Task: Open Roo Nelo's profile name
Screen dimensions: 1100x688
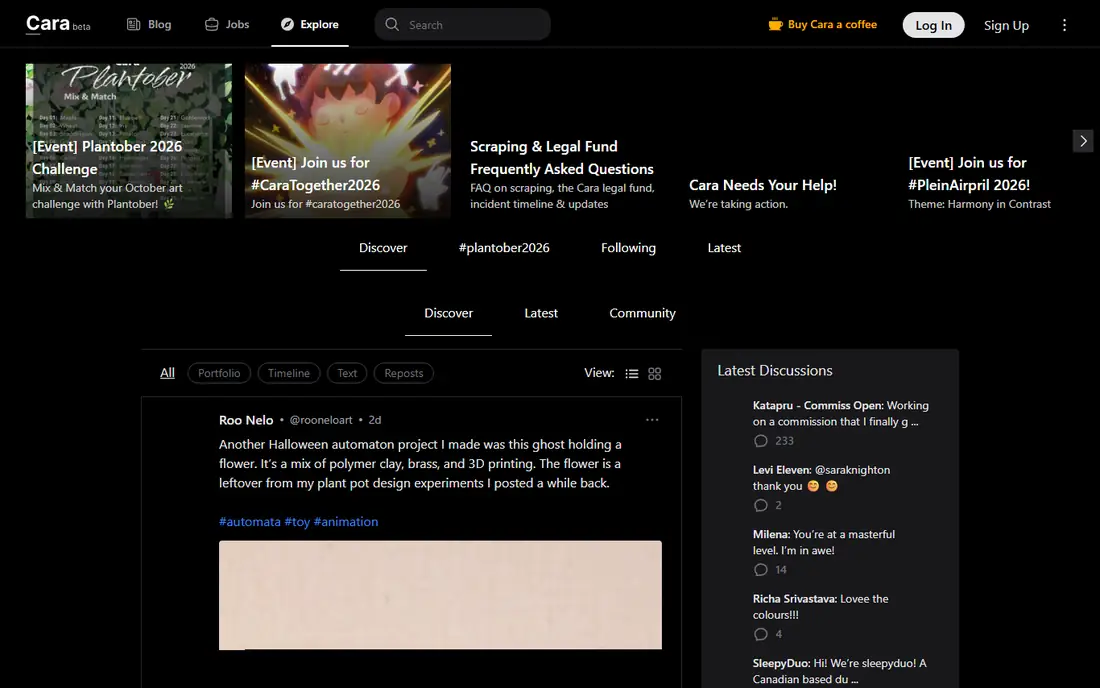Action: (x=246, y=420)
